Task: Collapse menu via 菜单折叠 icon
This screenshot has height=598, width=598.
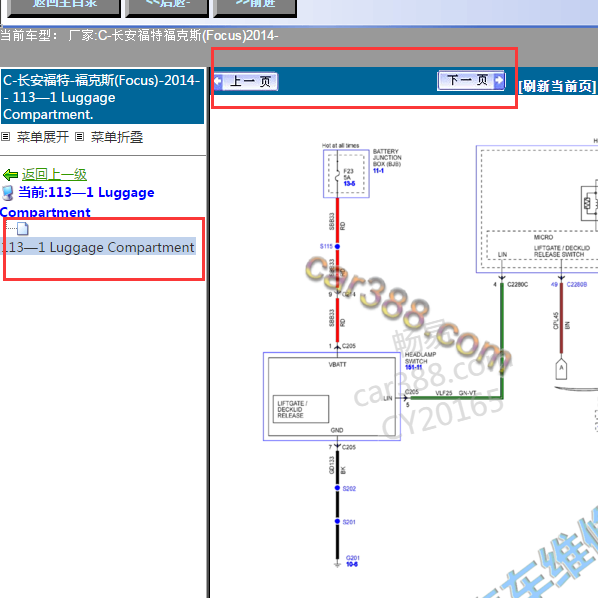Action: point(79,137)
